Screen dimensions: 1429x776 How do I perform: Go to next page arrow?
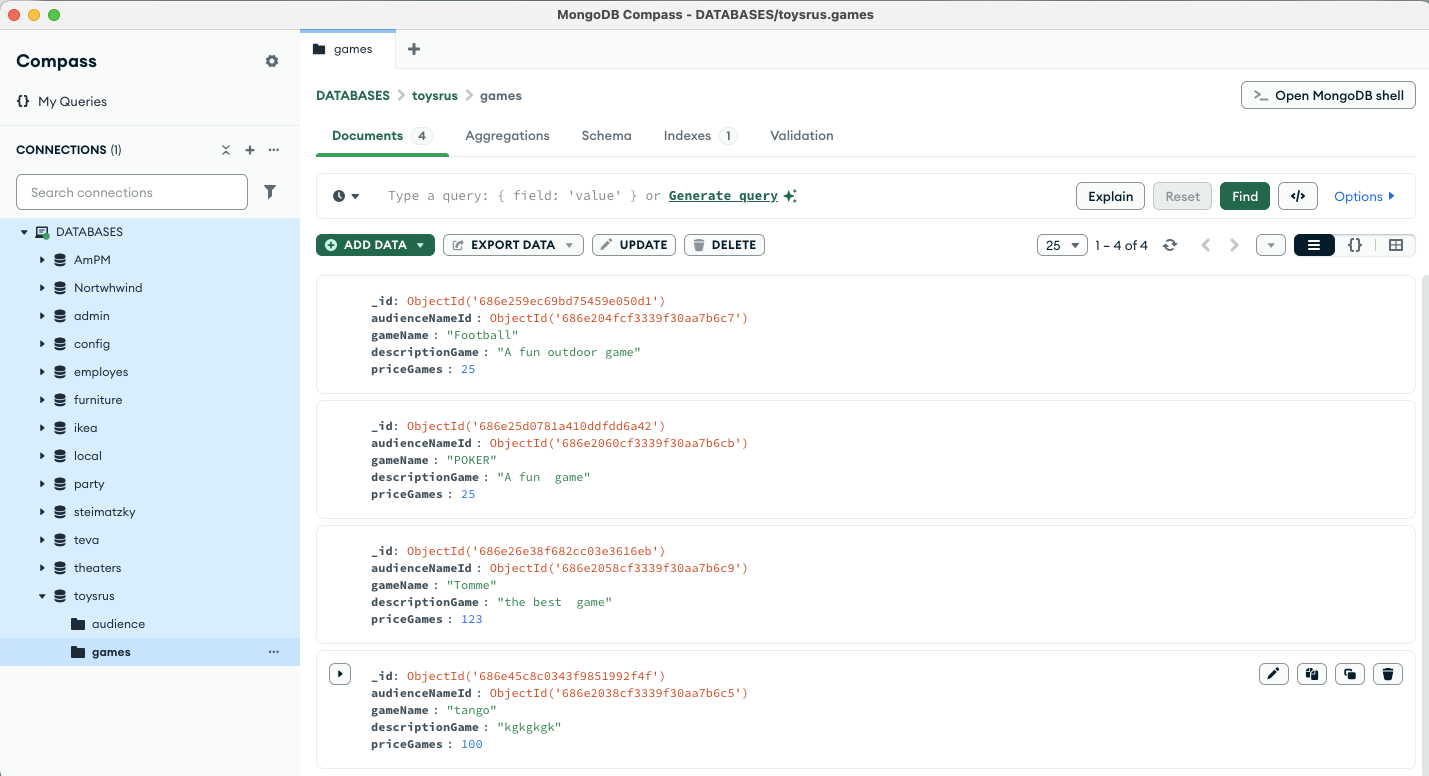coord(1234,245)
